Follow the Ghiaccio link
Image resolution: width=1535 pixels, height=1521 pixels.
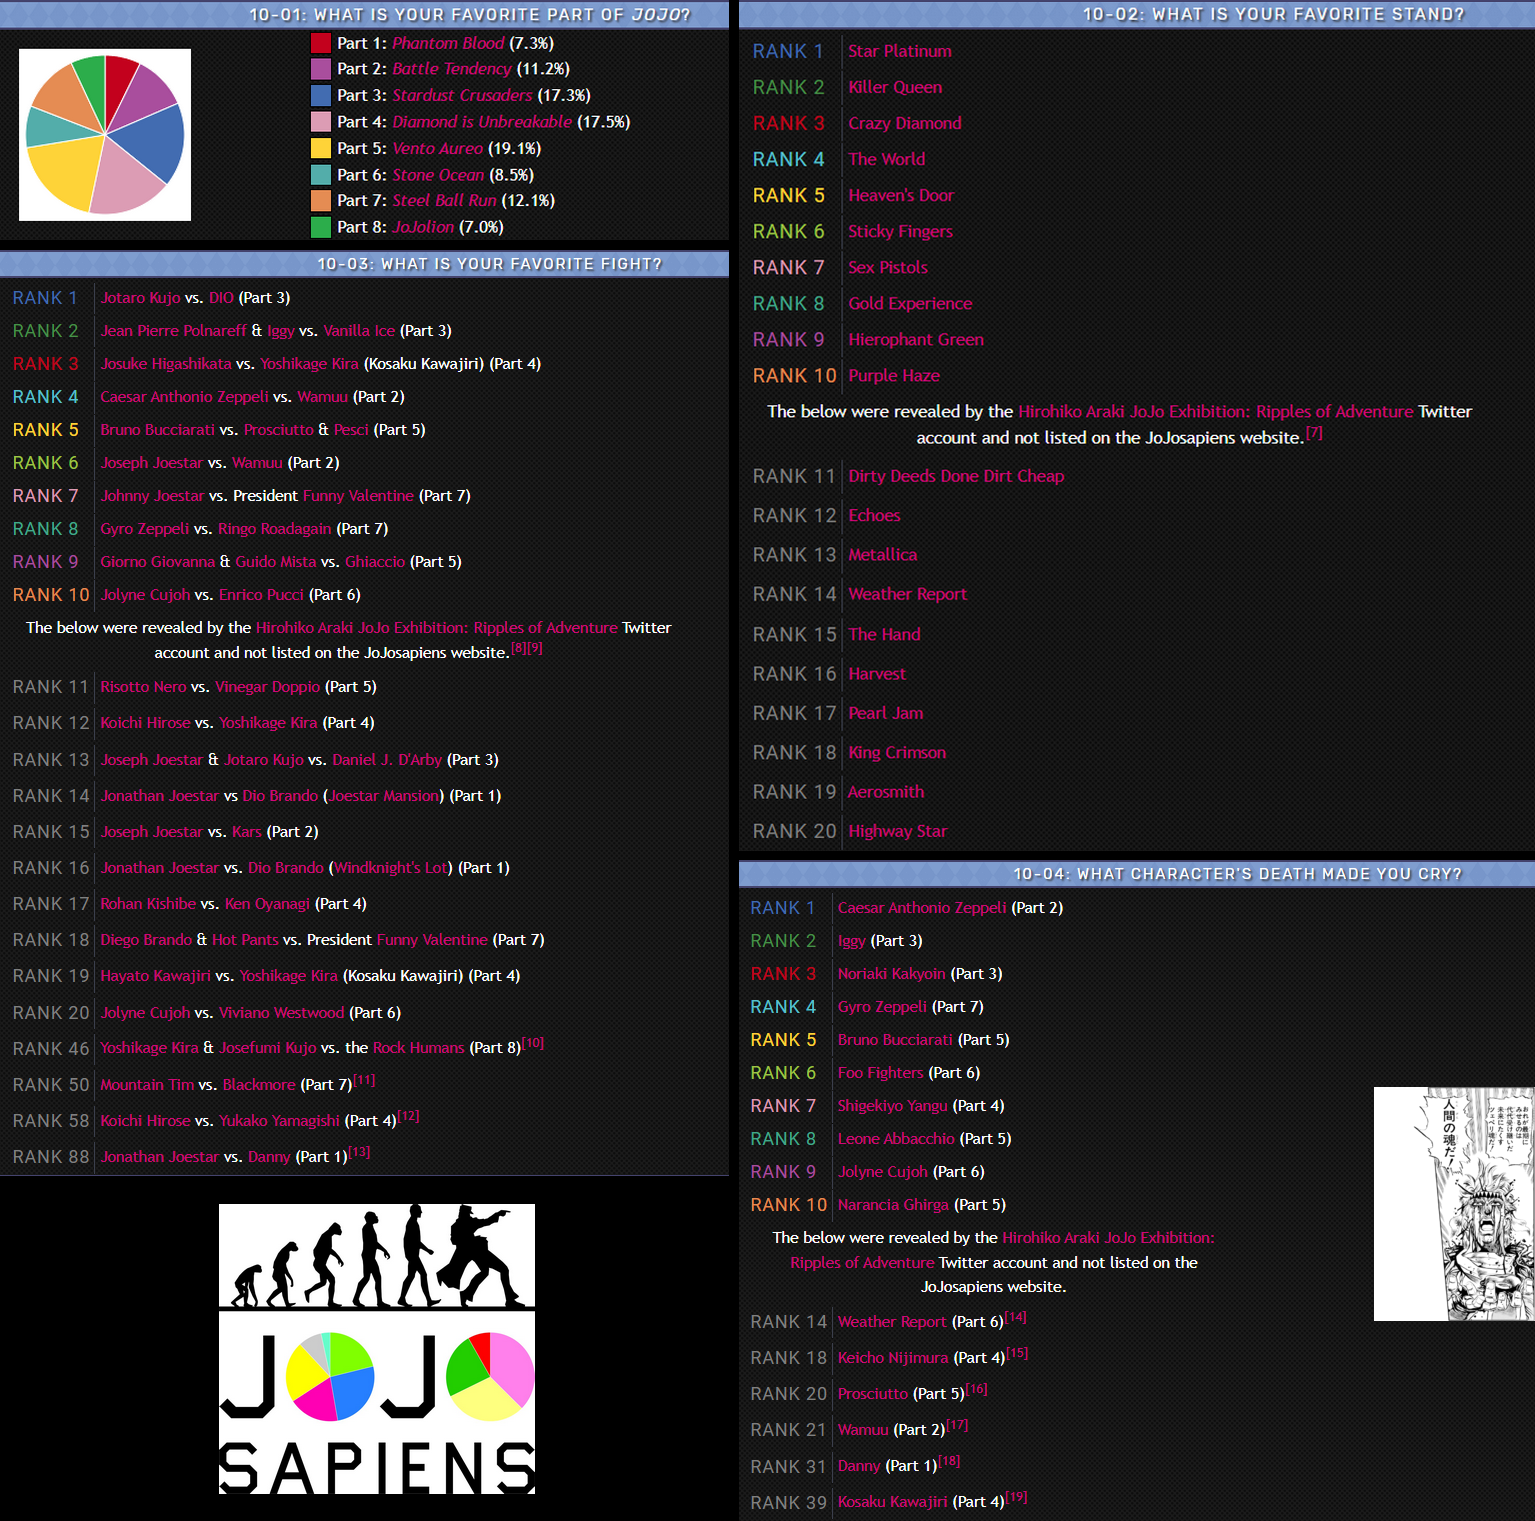(375, 562)
